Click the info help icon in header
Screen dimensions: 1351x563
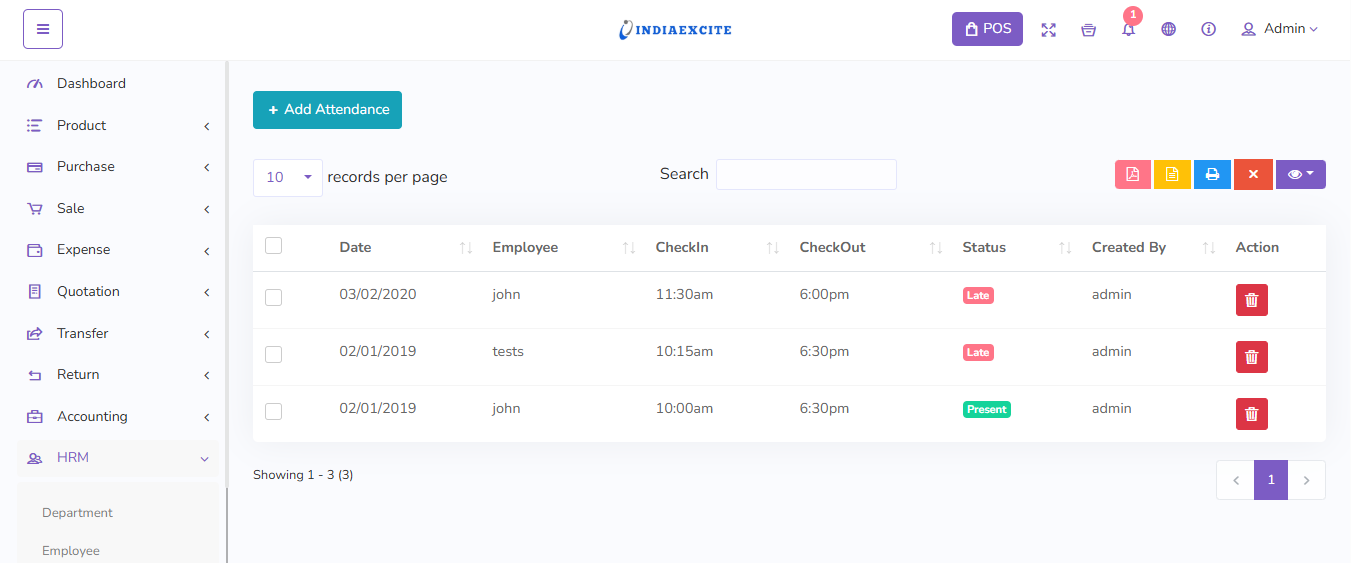pos(1208,30)
